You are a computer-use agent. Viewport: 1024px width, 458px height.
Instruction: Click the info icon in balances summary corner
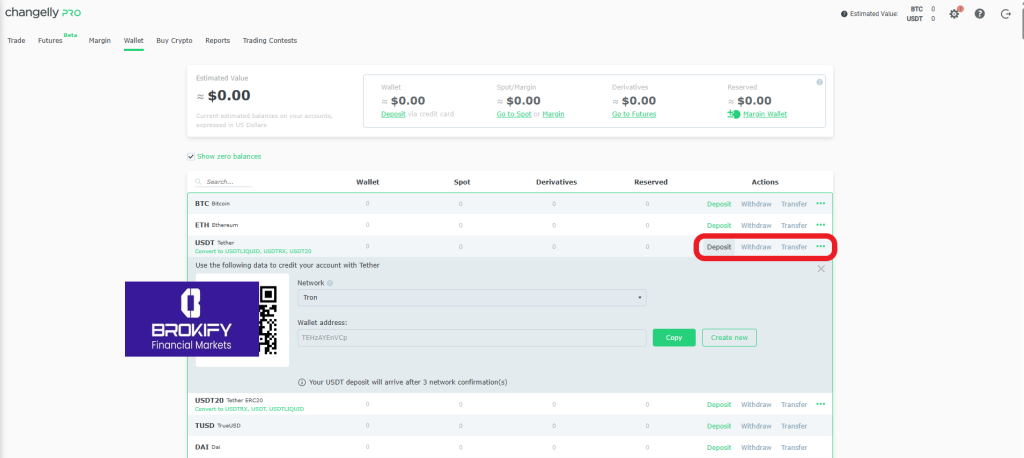819,82
